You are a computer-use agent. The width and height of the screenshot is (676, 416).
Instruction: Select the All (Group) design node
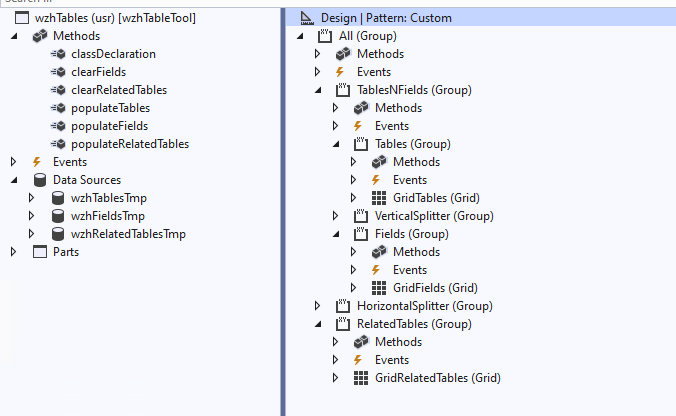[376, 36]
